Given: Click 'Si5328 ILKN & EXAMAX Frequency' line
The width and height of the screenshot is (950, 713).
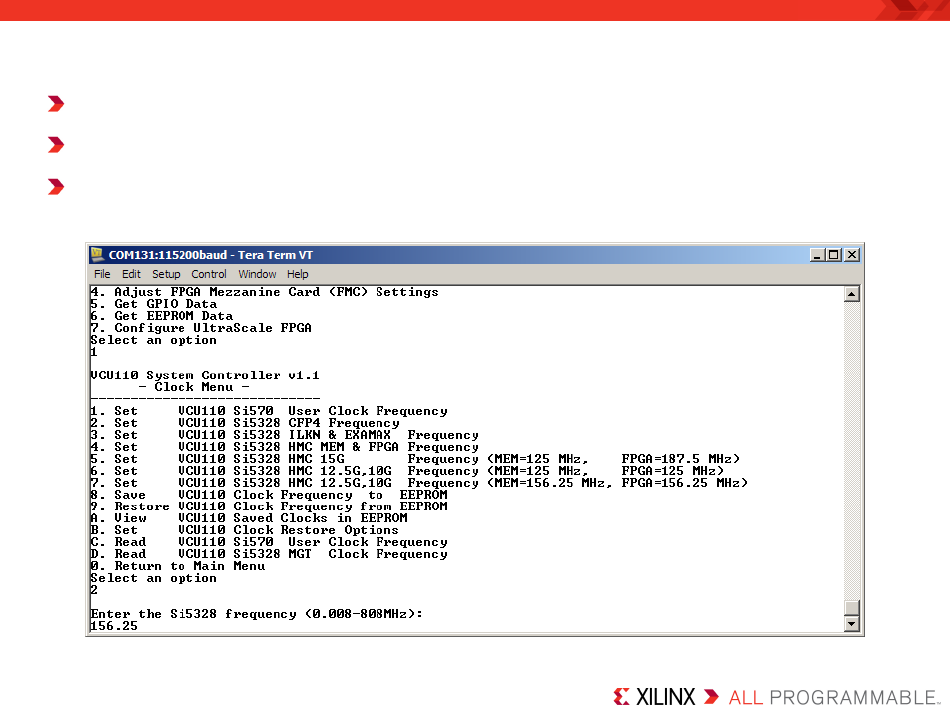Looking at the screenshot, I should (284, 435).
